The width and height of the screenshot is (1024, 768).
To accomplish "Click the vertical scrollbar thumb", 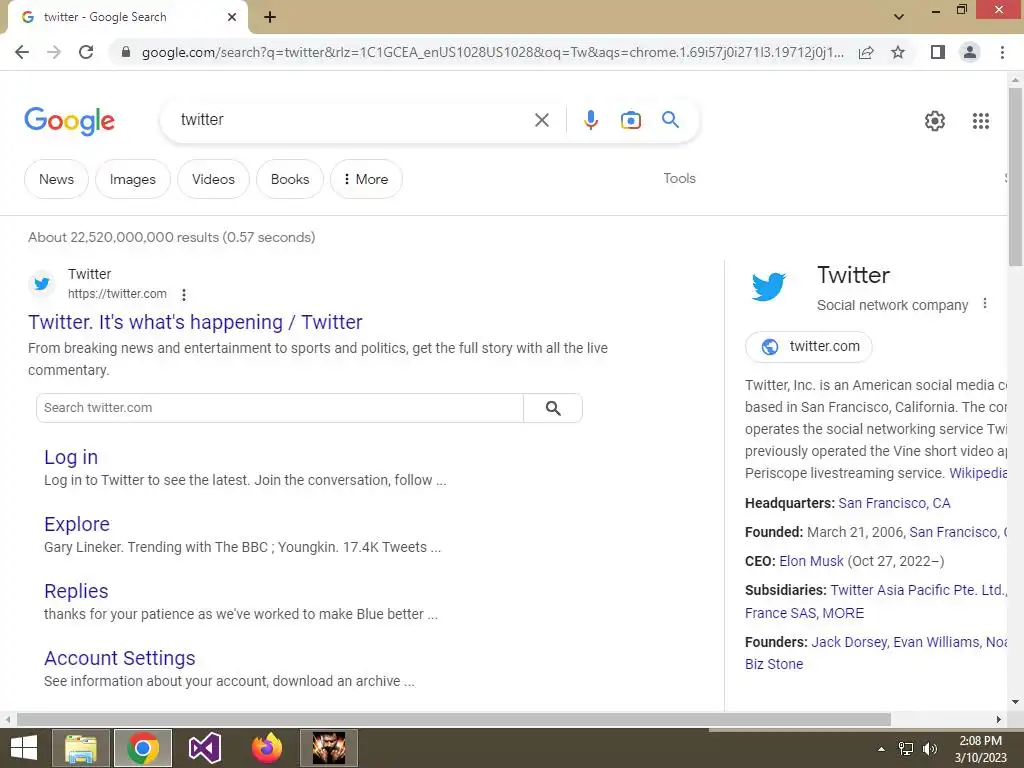I will point(1015,176).
